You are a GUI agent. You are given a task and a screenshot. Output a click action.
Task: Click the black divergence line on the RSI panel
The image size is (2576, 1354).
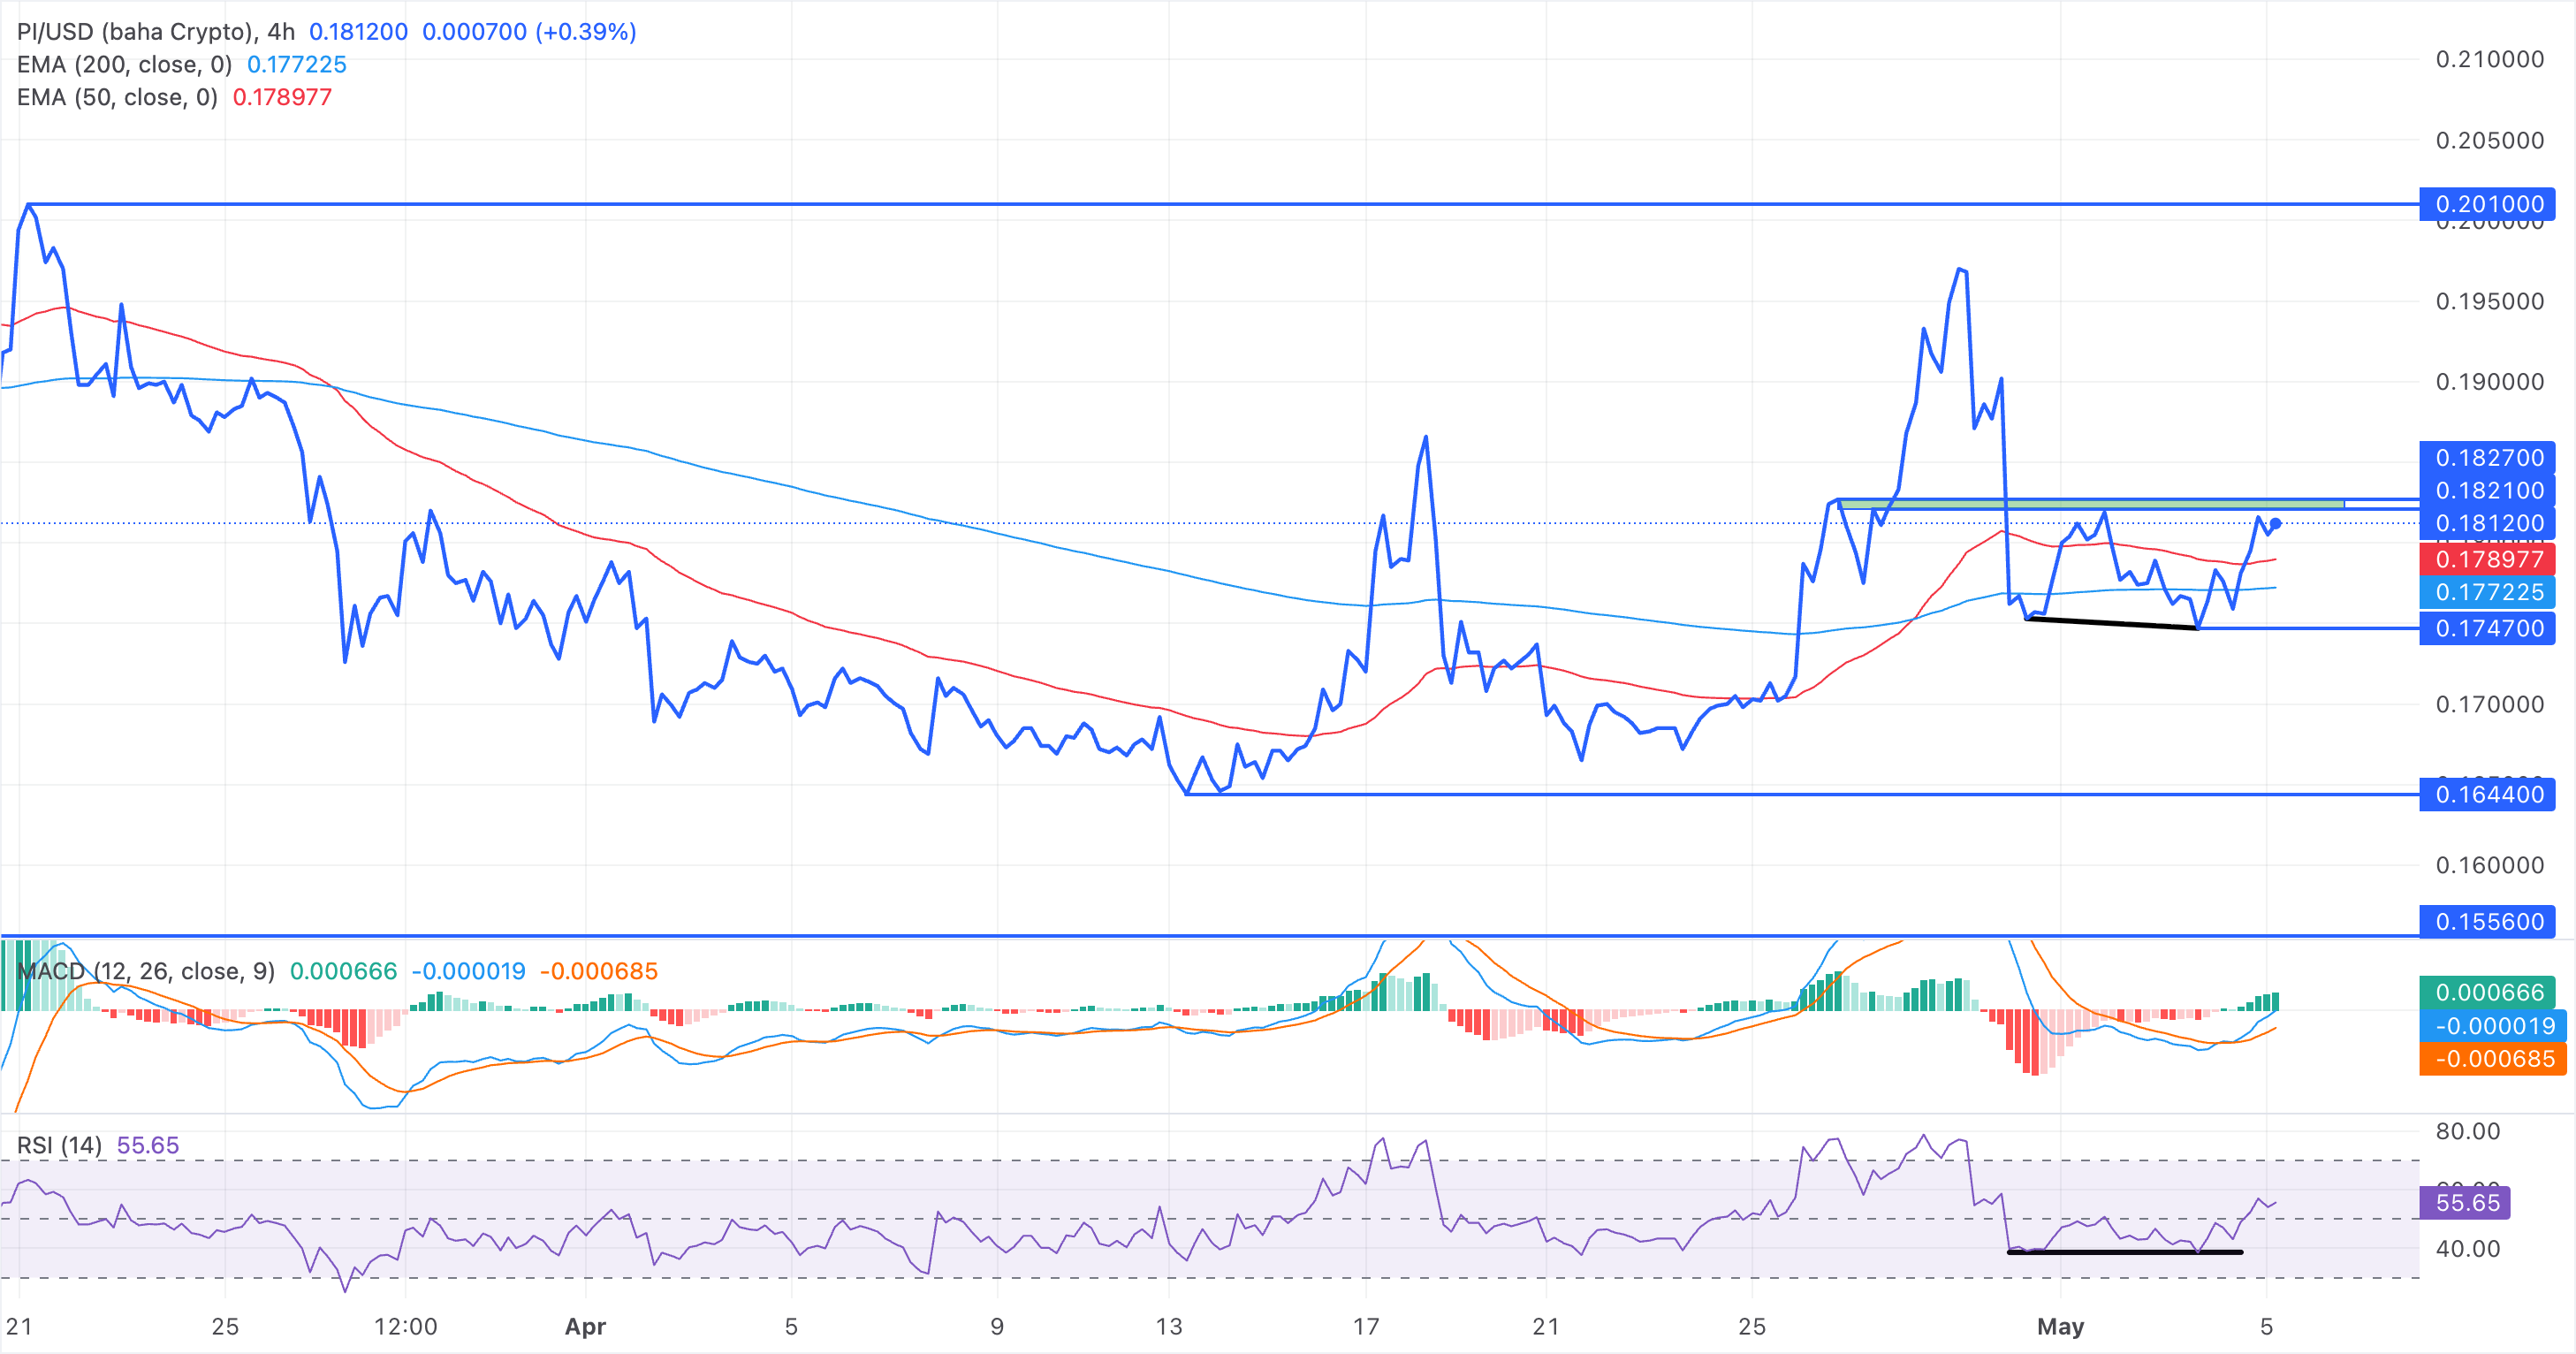2125,1252
